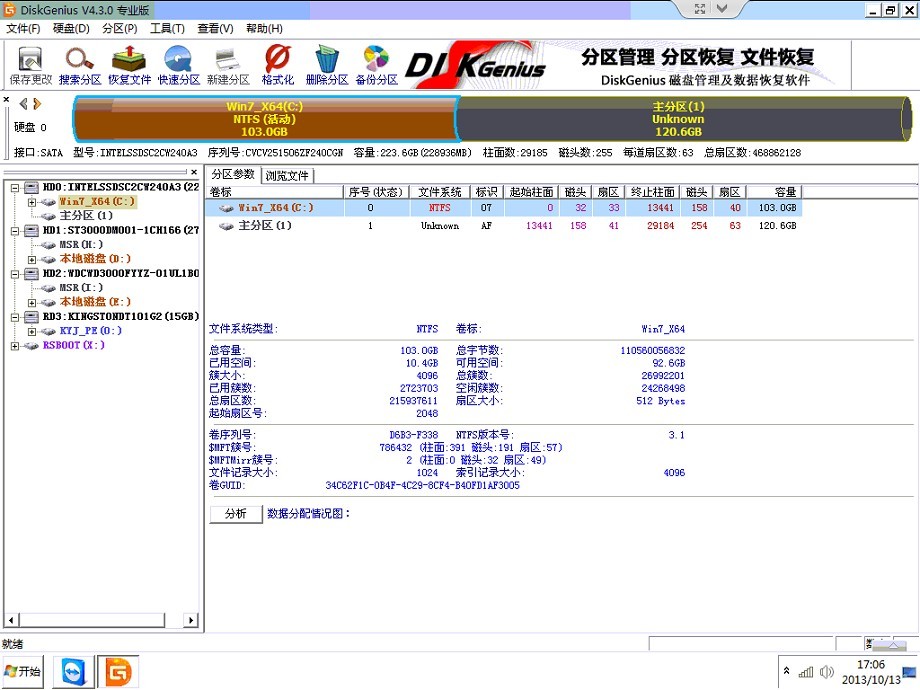Select Win7_X64(C:) row in partition table
Screen dimensions: 920x690
tap(503, 208)
